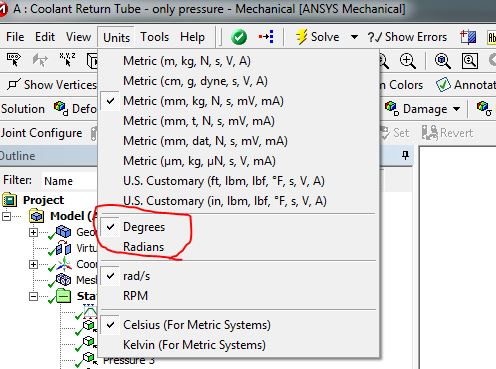Image resolution: width=496 pixels, height=369 pixels.
Task: Click the Virtual Topology icon
Action: coord(63,248)
